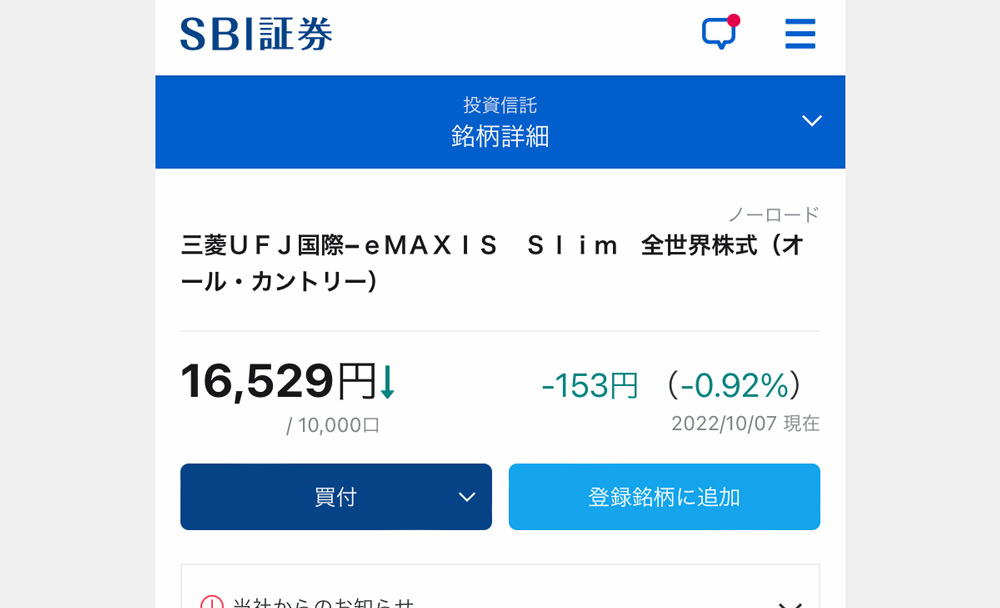Click the 当社からのお知らせ notice text
Screen dimensions: 1000x608
(323, 602)
